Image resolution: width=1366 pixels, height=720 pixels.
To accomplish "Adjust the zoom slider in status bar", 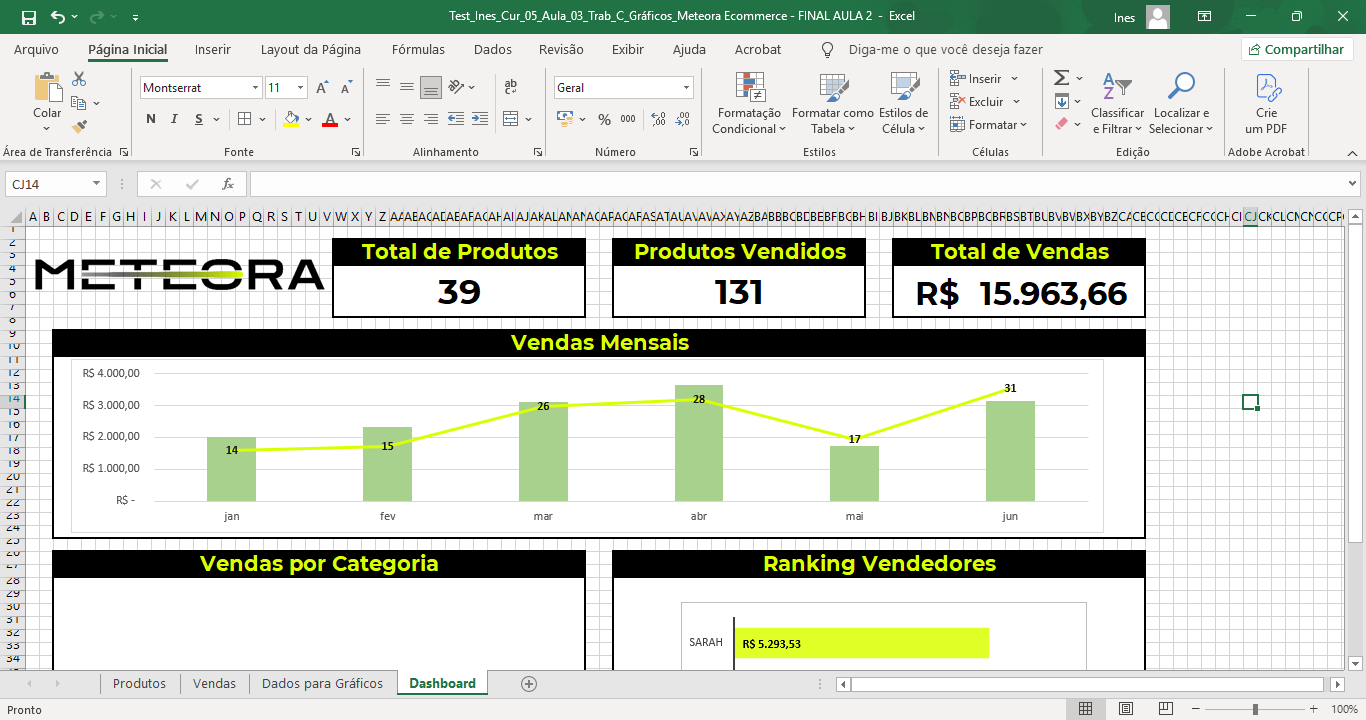I will click(x=1256, y=709).
